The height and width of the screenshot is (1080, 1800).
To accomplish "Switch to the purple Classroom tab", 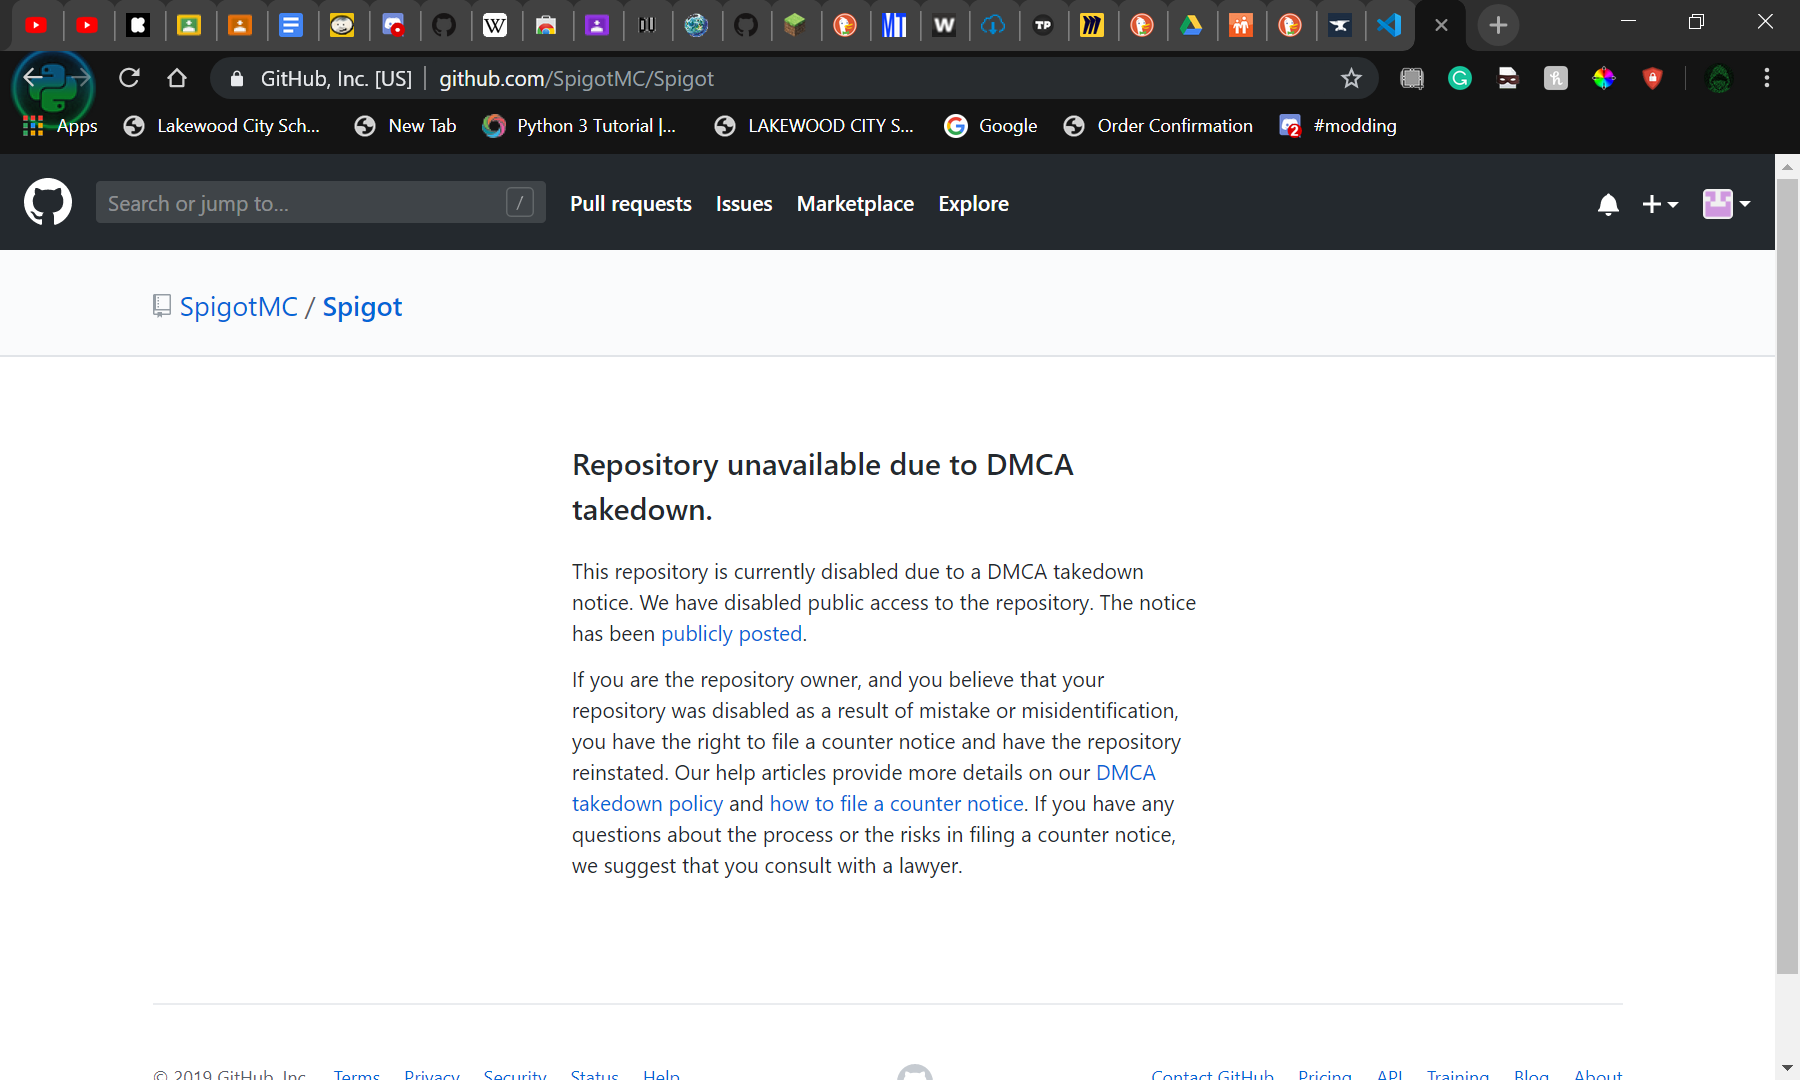I will pos(597,25).
